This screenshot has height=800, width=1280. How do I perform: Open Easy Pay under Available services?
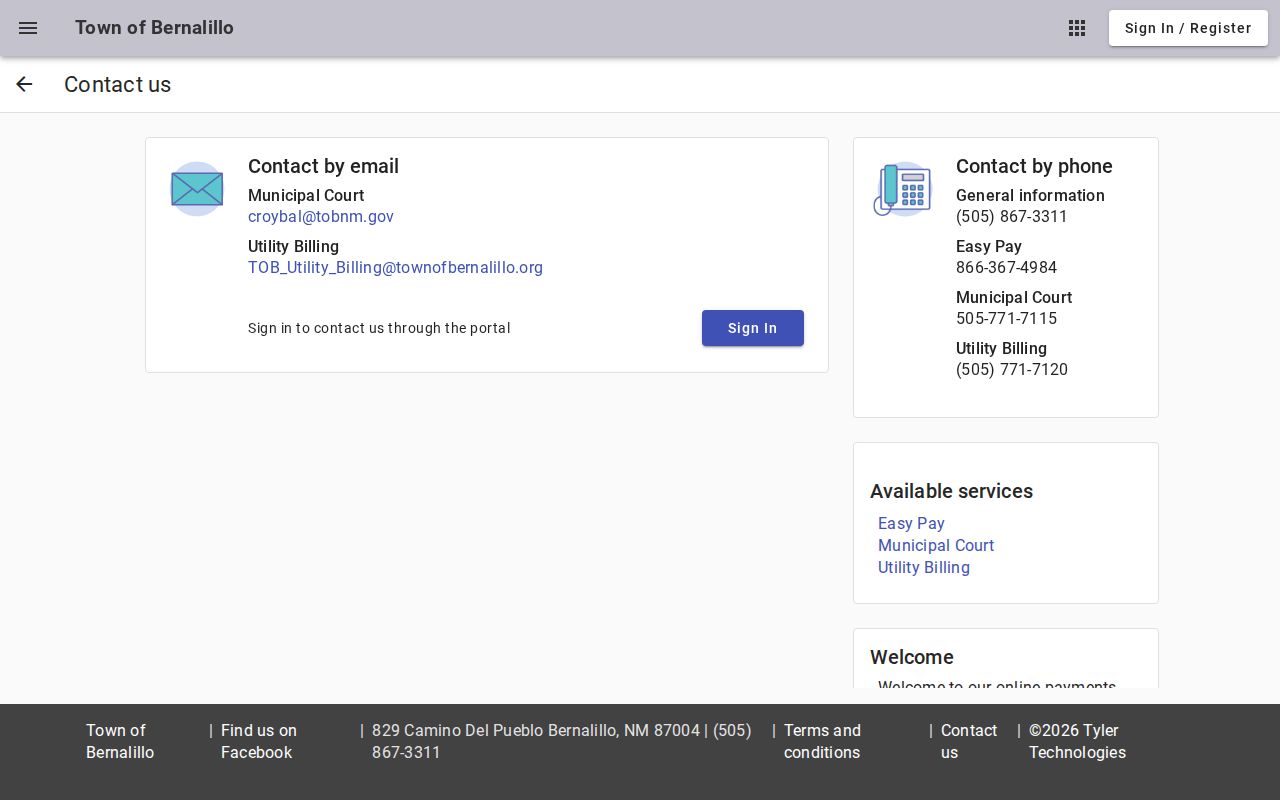coord(911,523)
